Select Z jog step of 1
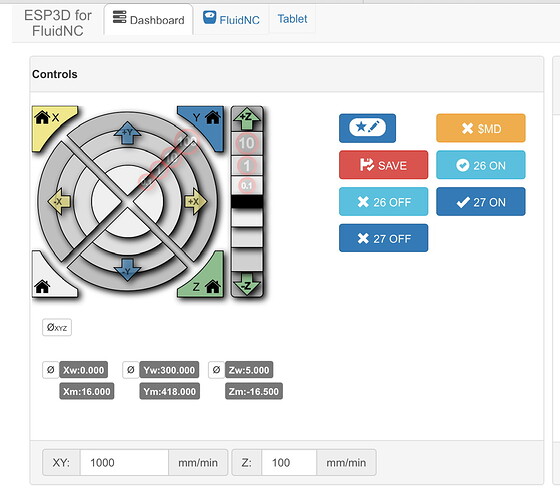Screen dimensions: 560x500 coord(247,166)
